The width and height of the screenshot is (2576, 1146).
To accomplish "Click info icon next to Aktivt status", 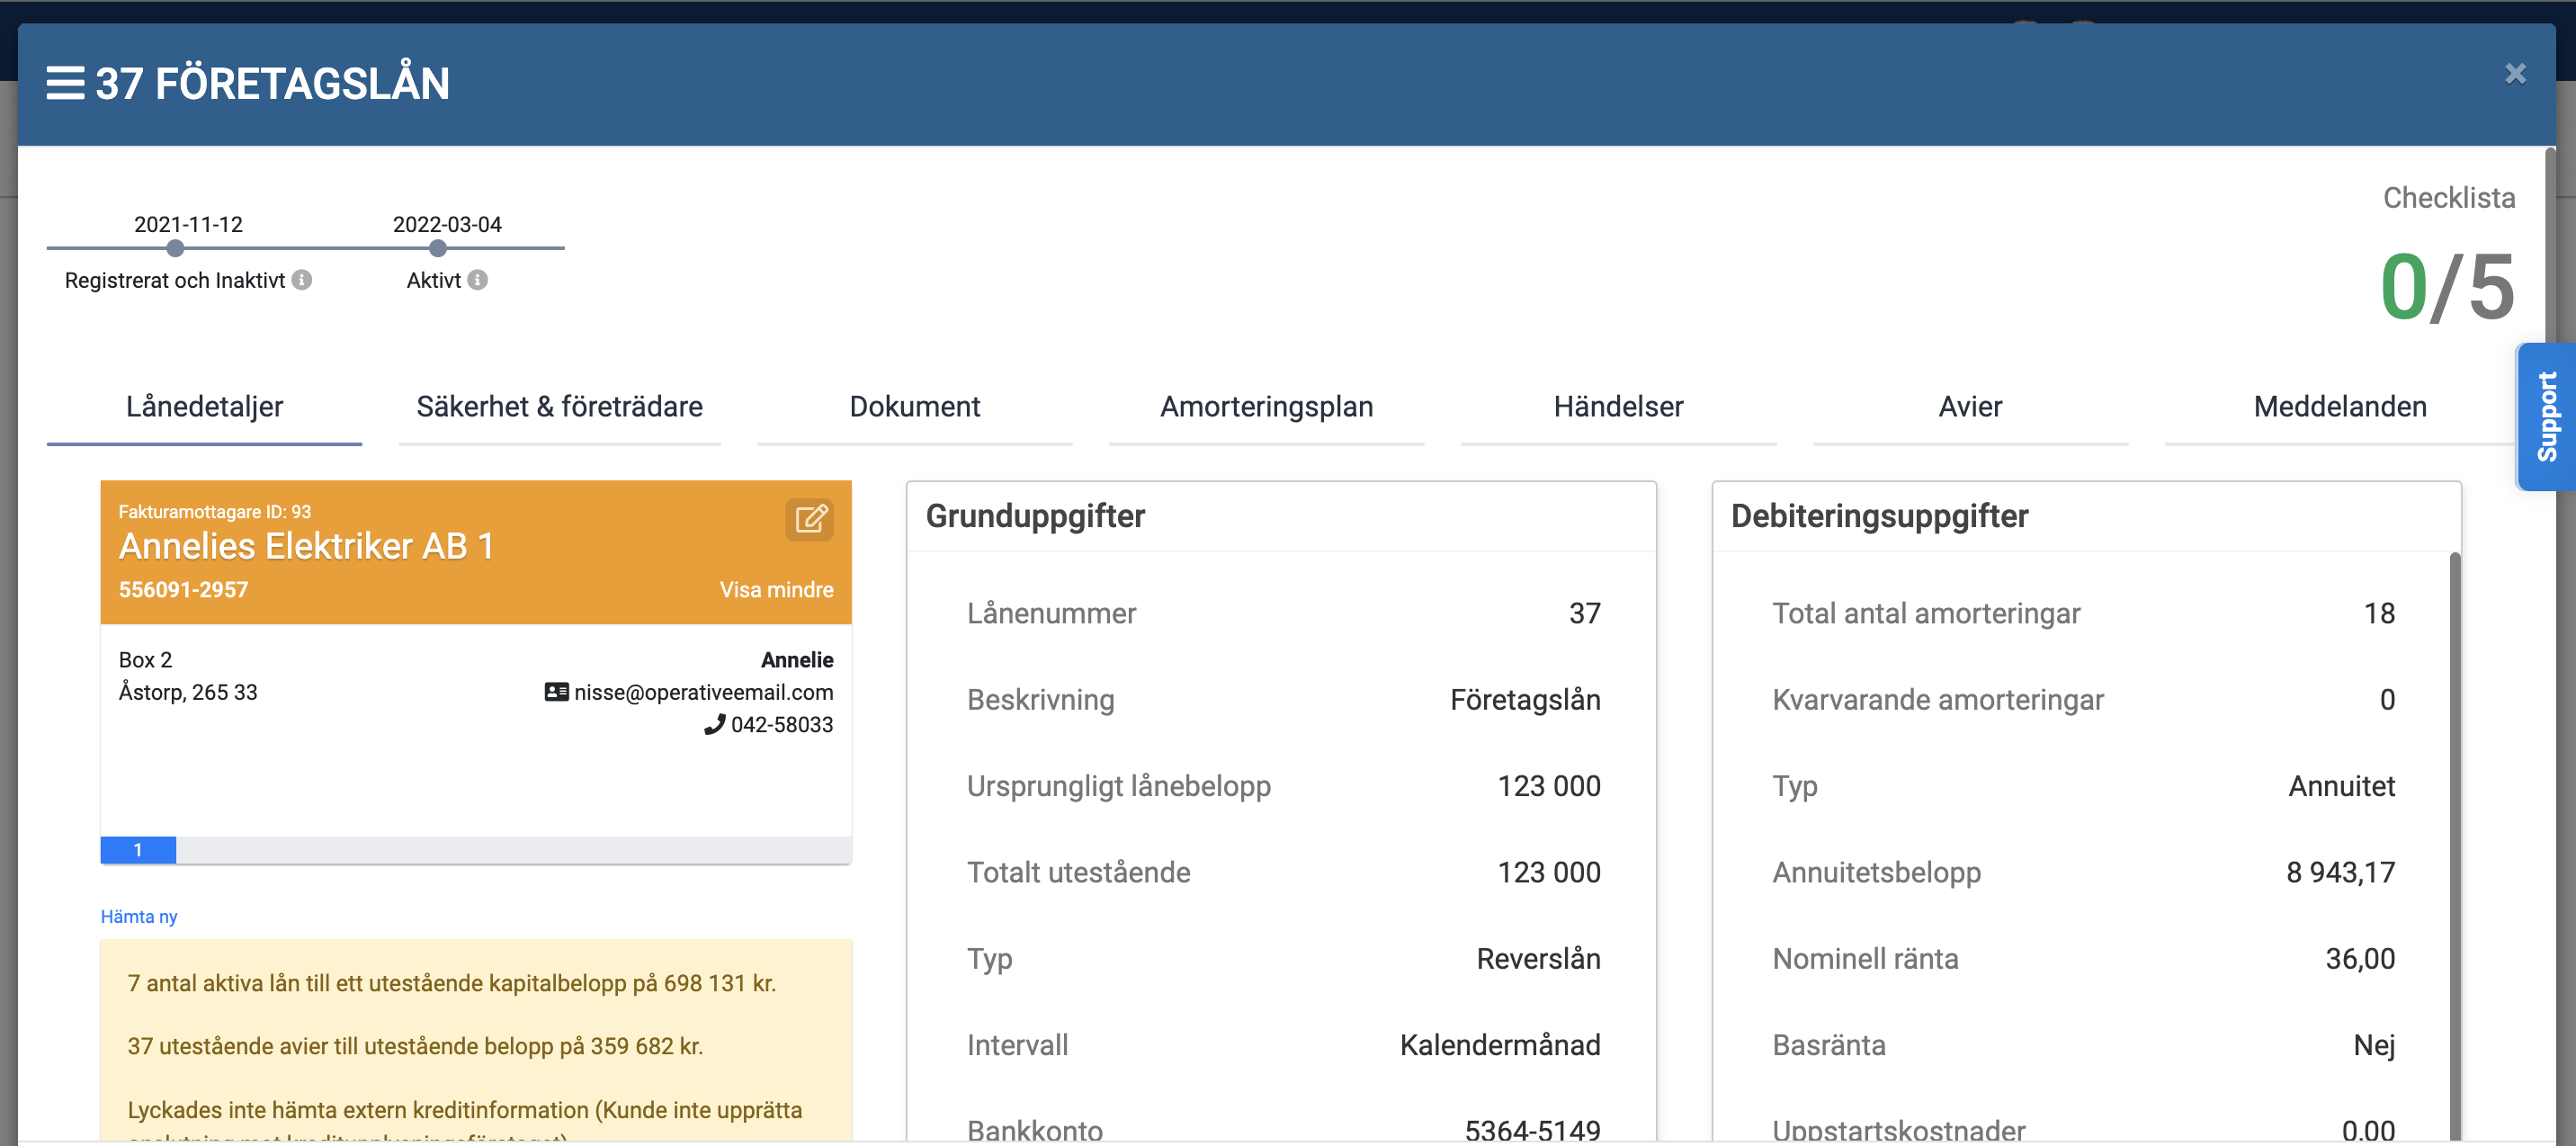I will point(478,280).
